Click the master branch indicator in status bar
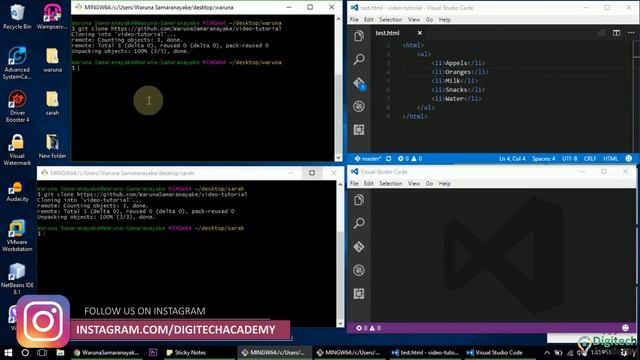Viewport: 640px width, 360px height. tap(368, 158)
